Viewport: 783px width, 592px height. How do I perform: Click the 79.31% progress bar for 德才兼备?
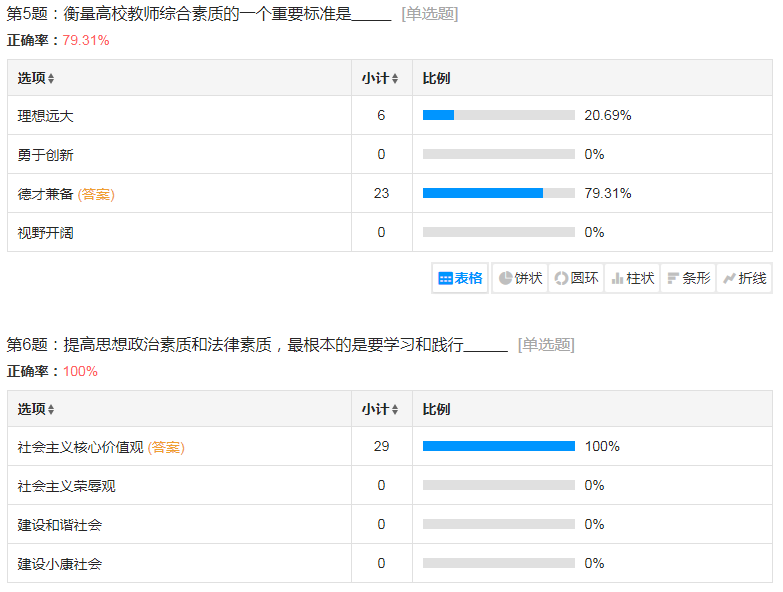tap(498, 193)
